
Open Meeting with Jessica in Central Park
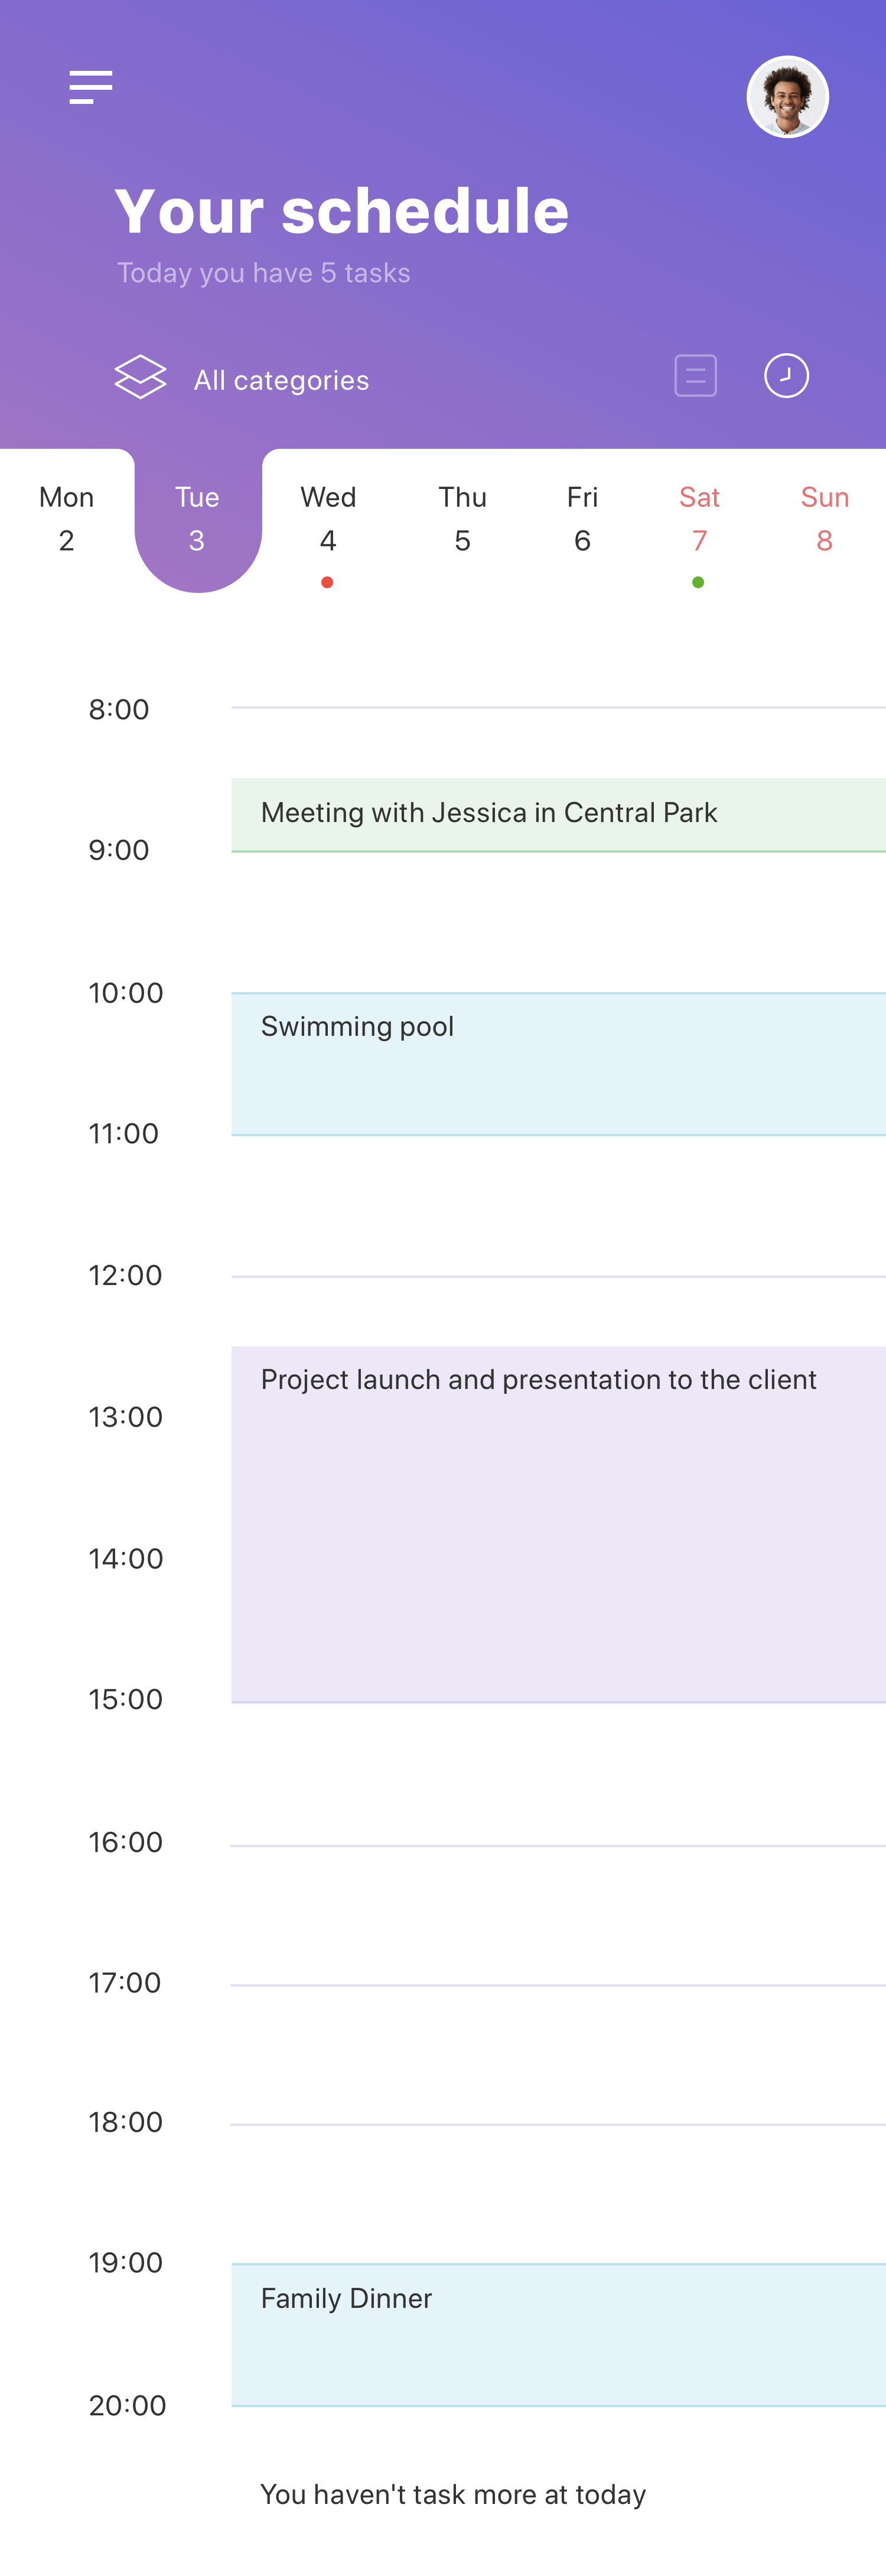pos(559,815)
